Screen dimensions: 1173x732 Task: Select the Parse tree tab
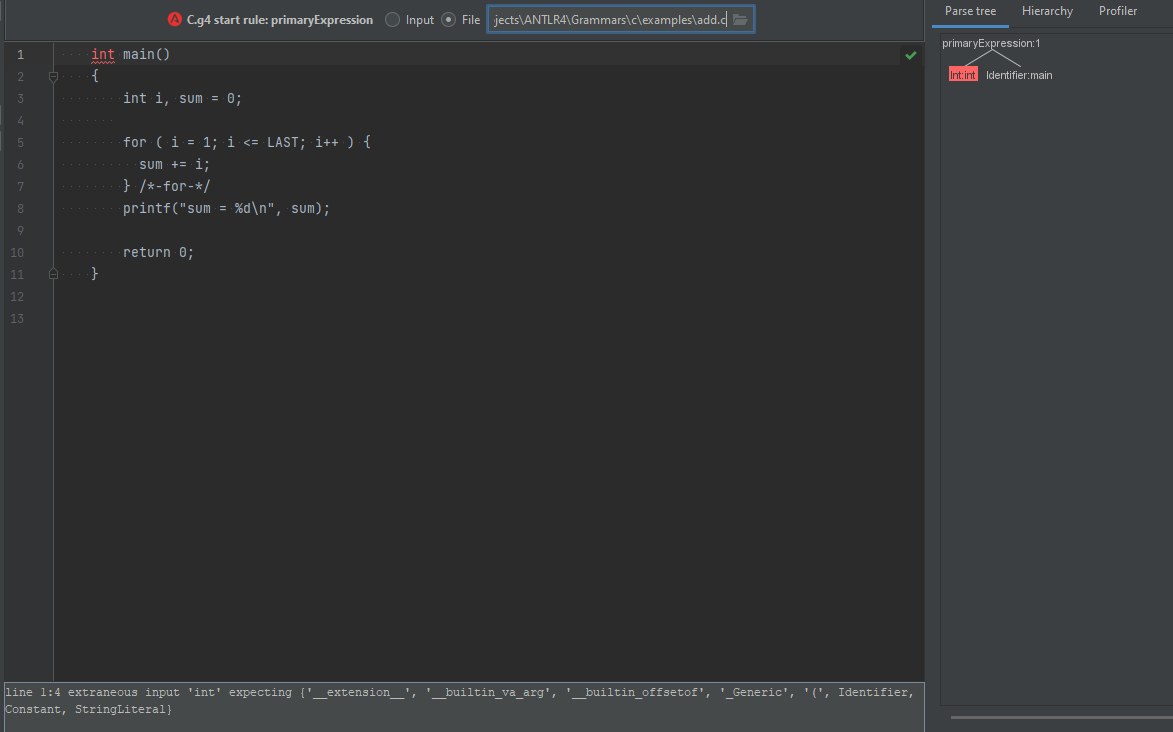tap(969, 11)
